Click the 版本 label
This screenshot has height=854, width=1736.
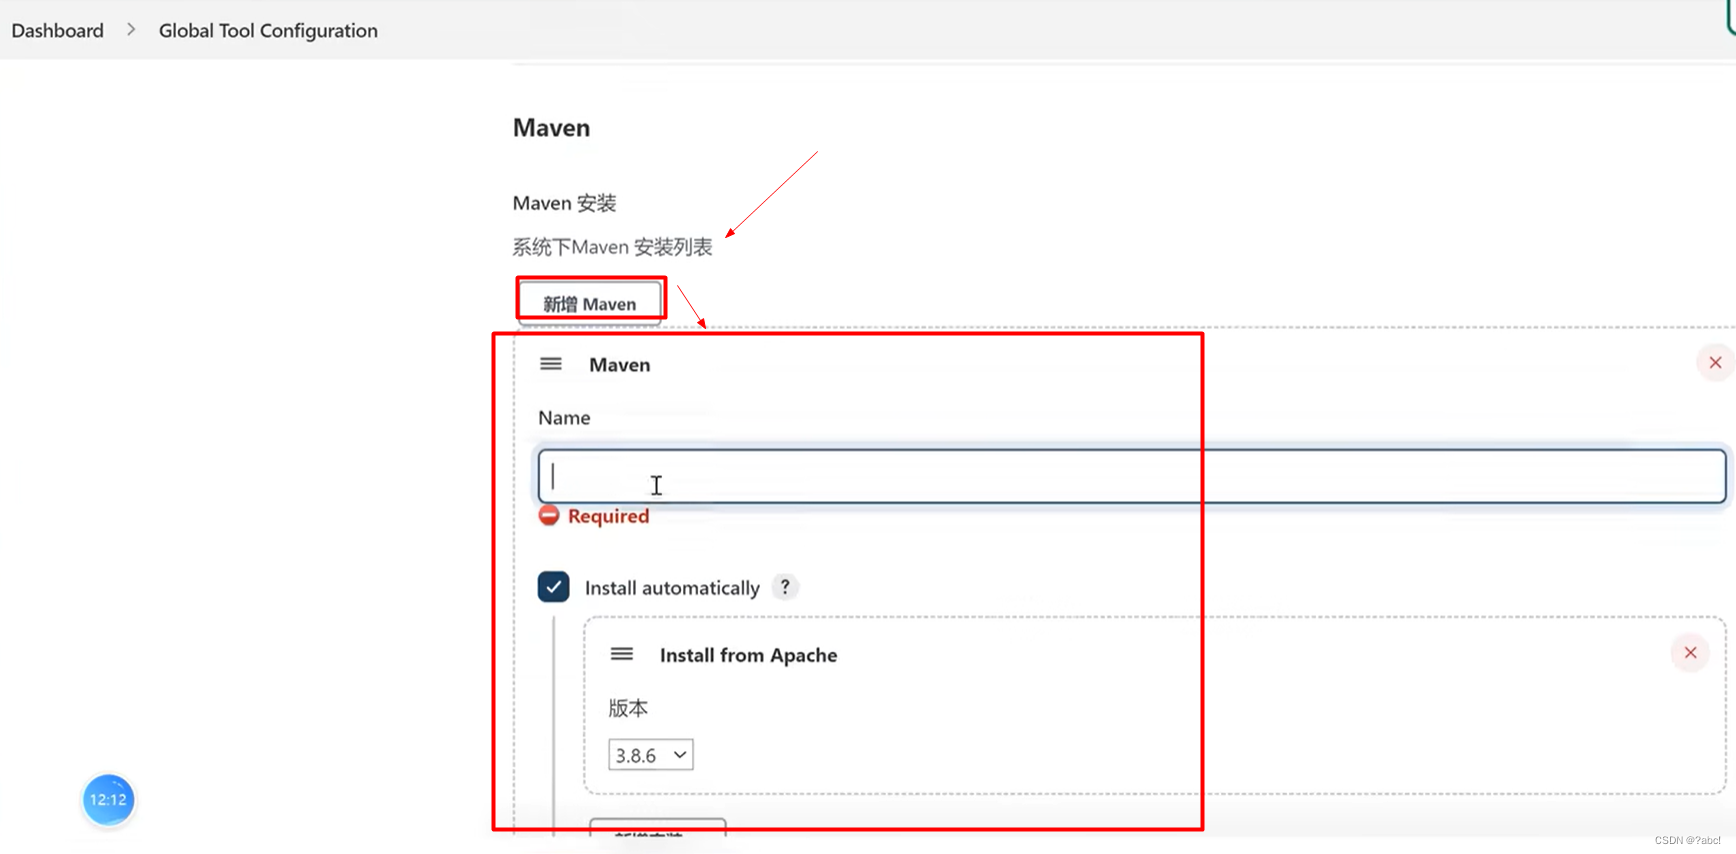click(628, 708)
